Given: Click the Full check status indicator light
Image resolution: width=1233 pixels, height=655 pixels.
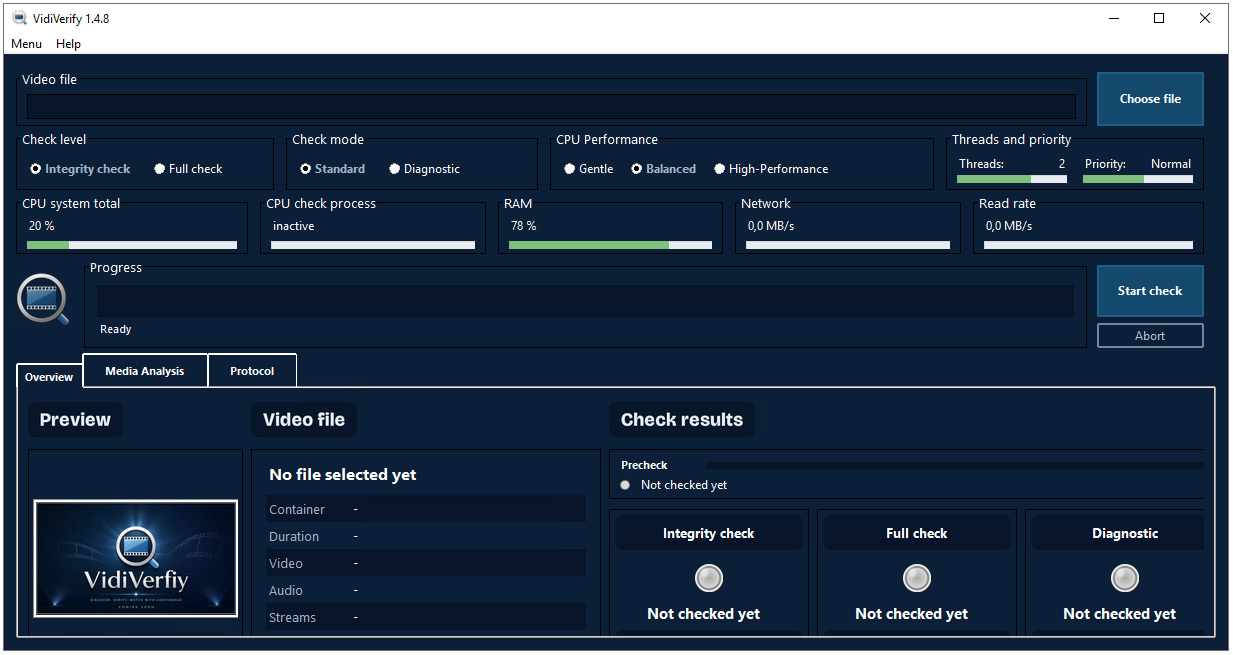Looking at the screenshot, I should coord(916,578).
